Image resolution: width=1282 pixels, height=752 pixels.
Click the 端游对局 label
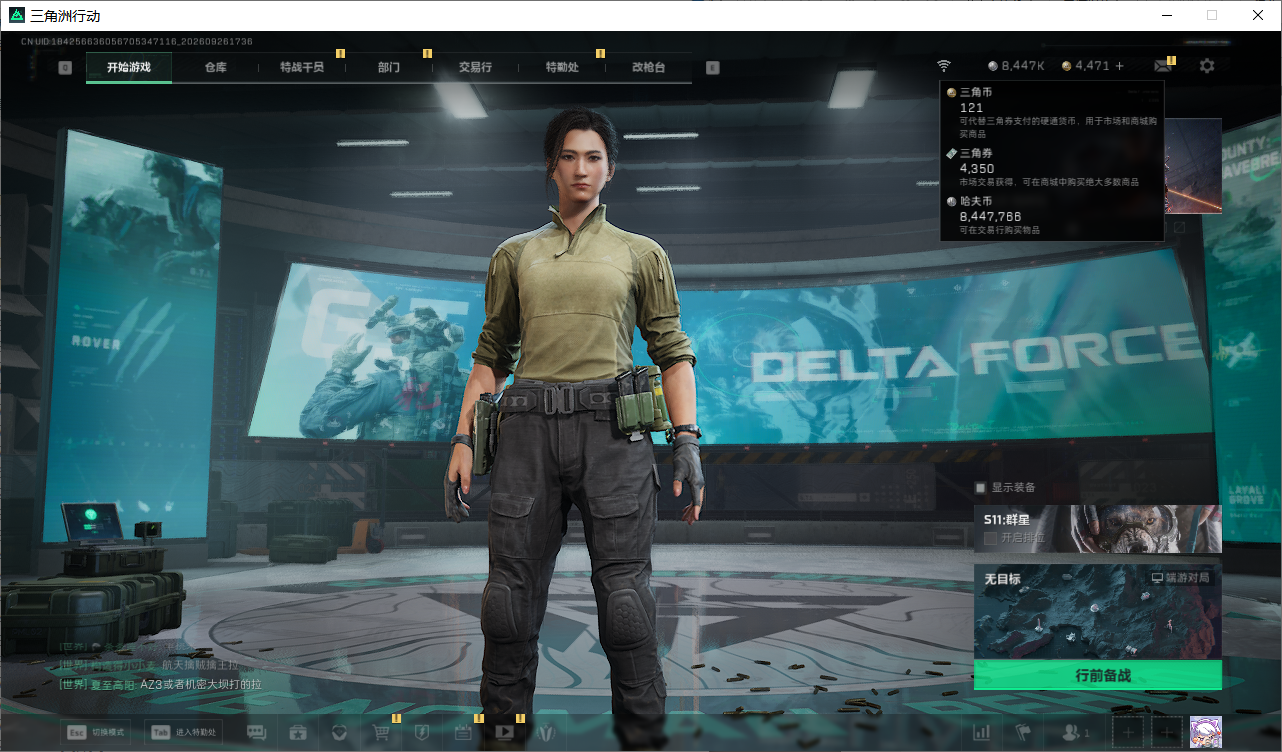tap(1180, 578)
